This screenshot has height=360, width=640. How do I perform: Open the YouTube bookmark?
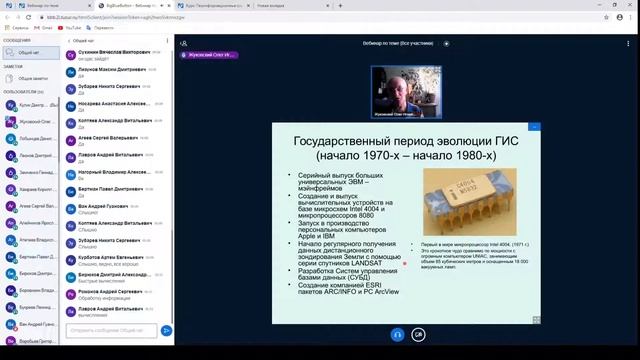(69, 28)
